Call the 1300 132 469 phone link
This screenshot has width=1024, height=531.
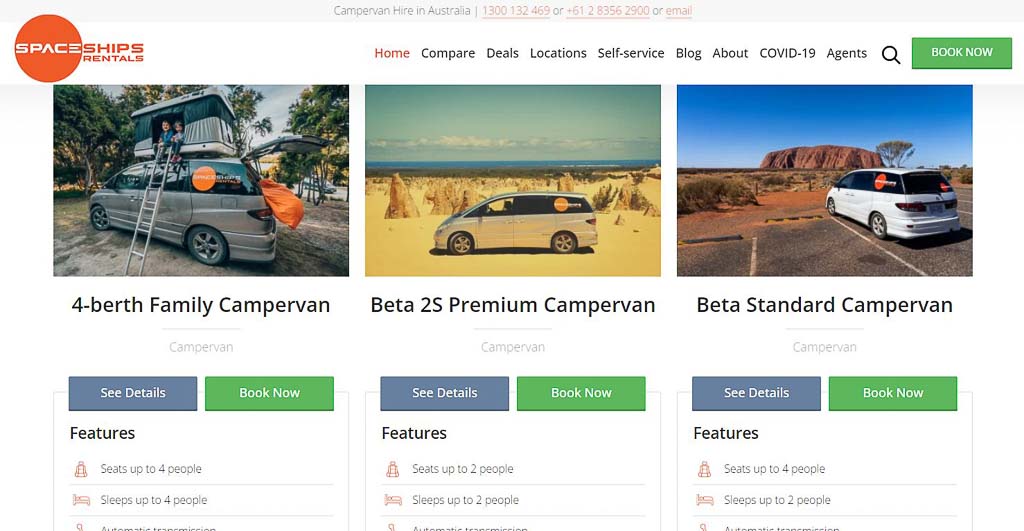click(516, 10)
